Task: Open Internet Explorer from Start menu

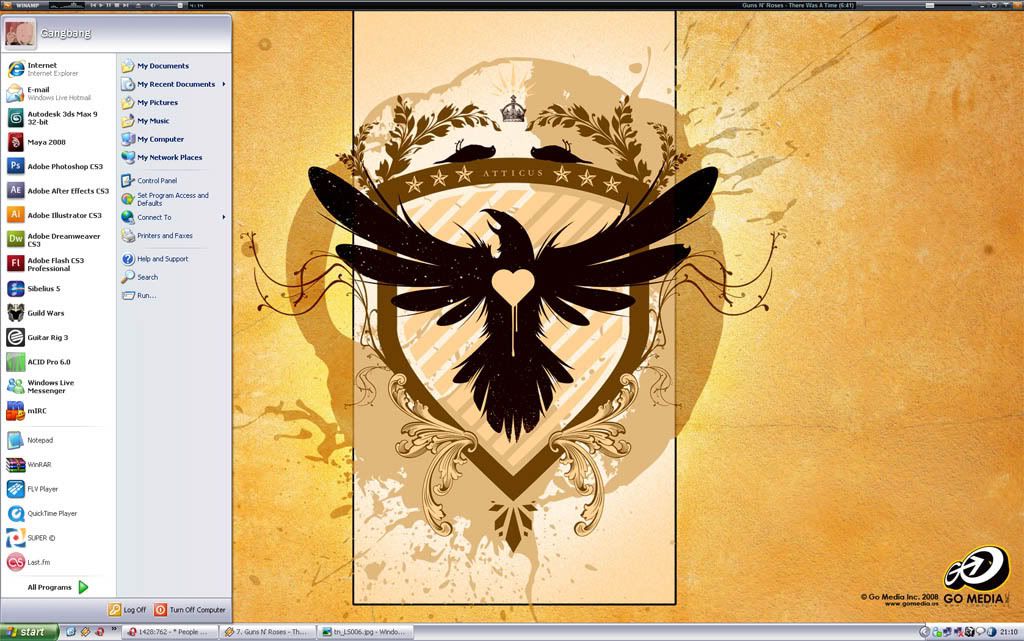Action: coord(57,69)
